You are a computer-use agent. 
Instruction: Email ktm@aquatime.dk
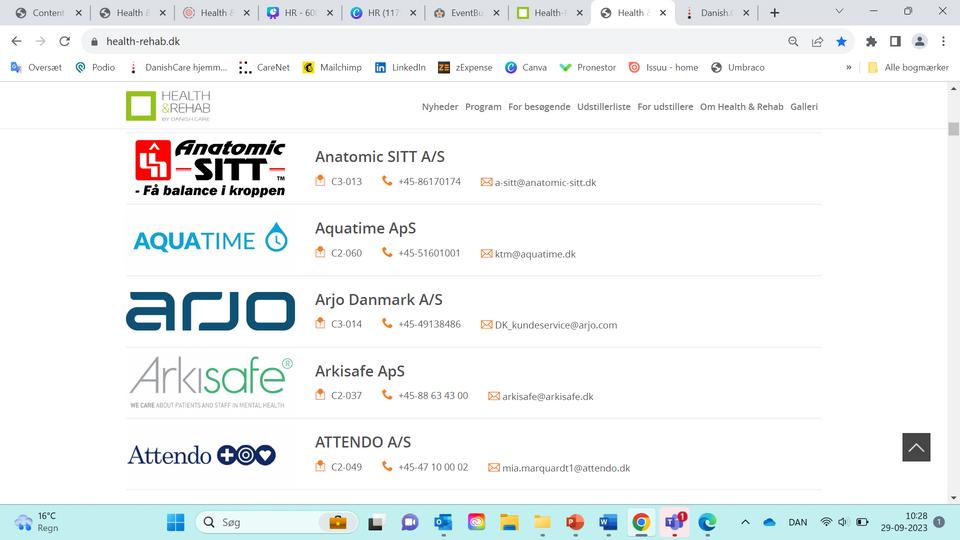point(535,254)
